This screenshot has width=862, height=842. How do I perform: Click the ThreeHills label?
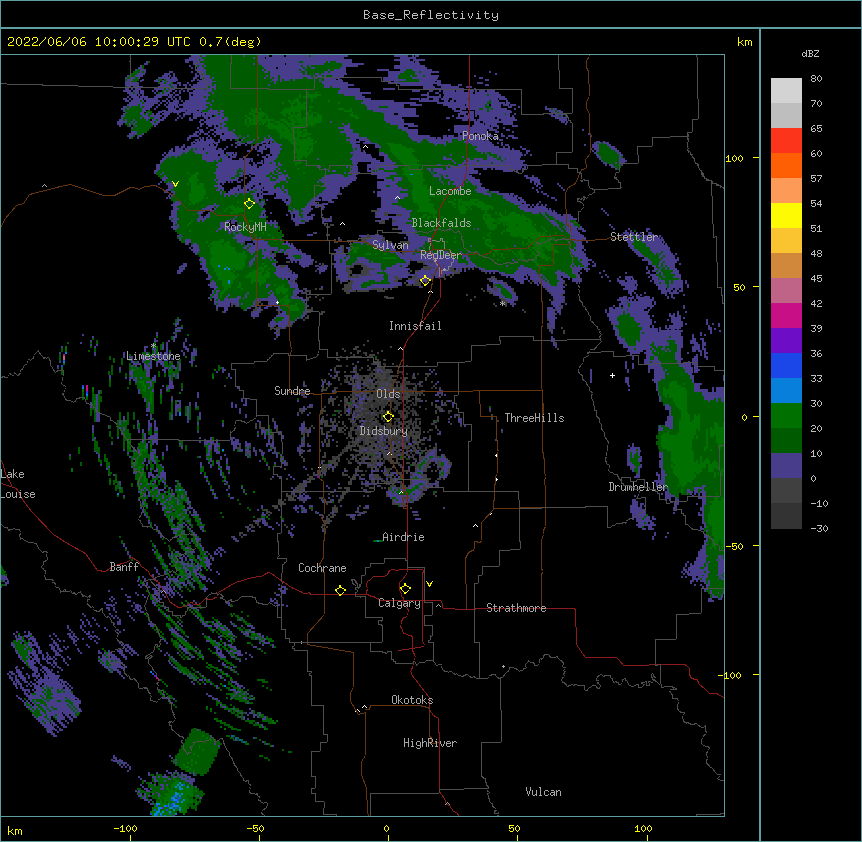(534, 418)
